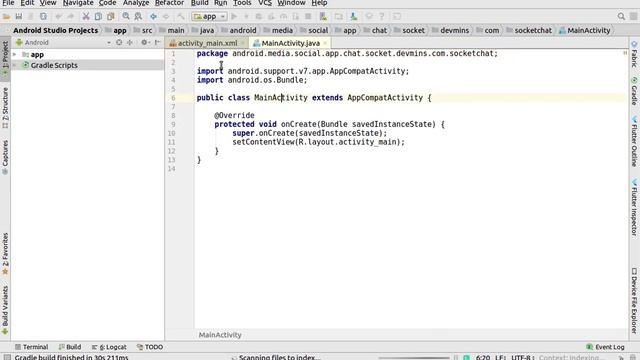Screen dimensions: 640x360
Task: Click the scroll from source target icon
Action: (x=119, y=42)
